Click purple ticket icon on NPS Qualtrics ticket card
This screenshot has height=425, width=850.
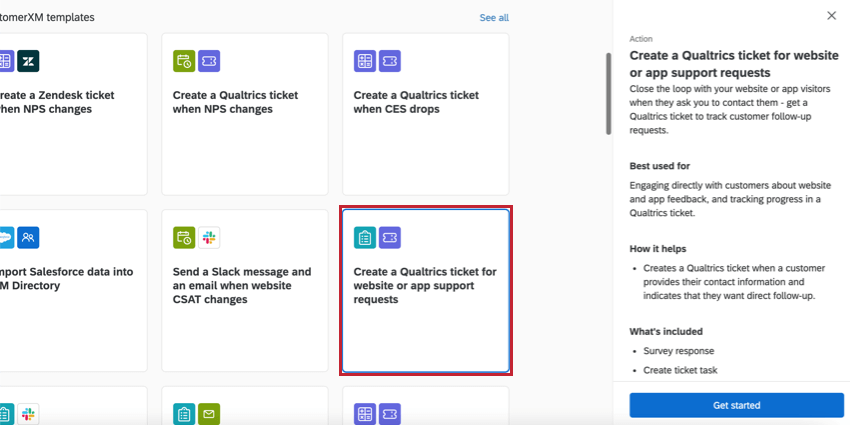click(x=209, y=61)
